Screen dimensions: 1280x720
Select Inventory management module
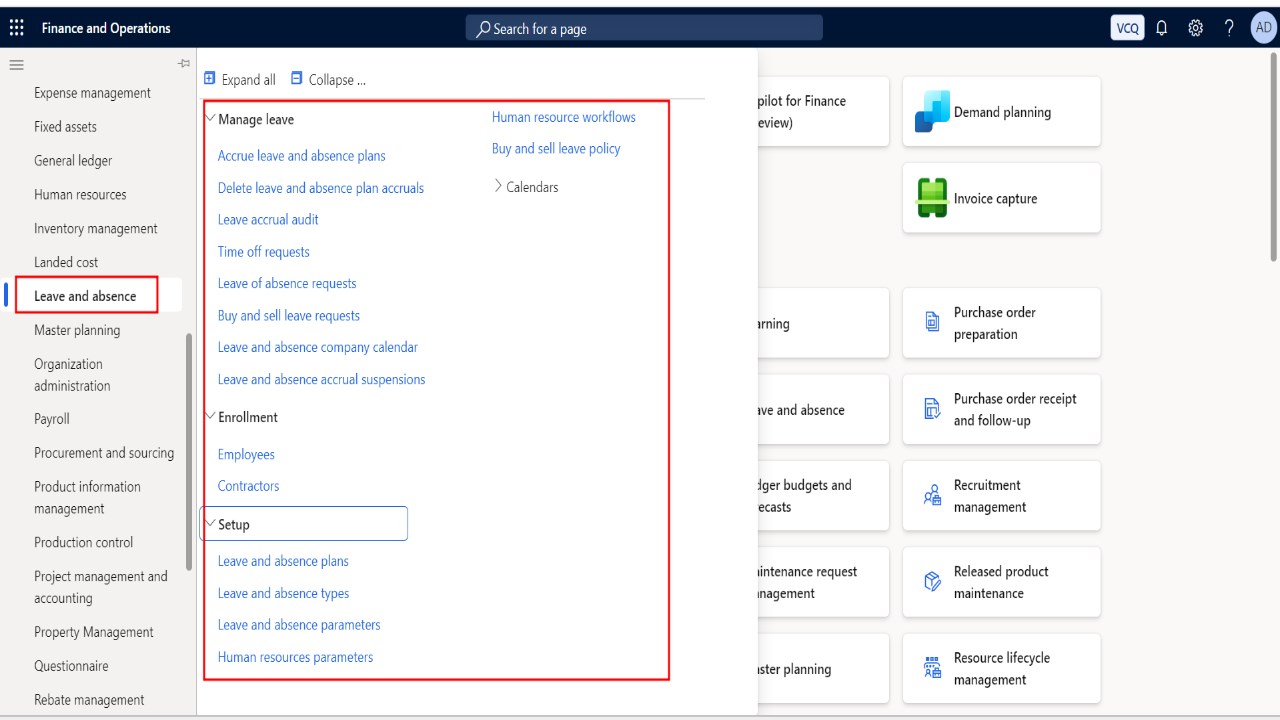[x=96, y=229]
